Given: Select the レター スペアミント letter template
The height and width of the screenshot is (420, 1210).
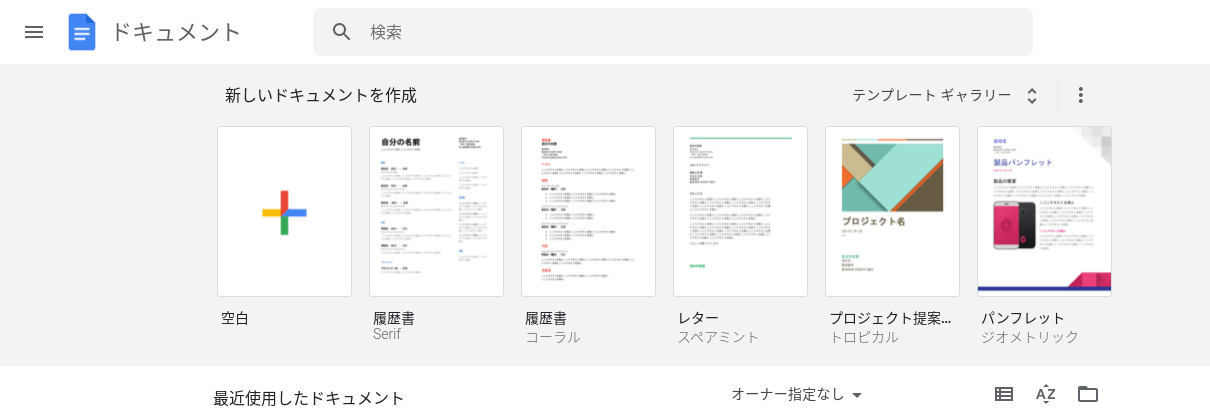Looking at the screenshot, I should (x=740, y=212).
